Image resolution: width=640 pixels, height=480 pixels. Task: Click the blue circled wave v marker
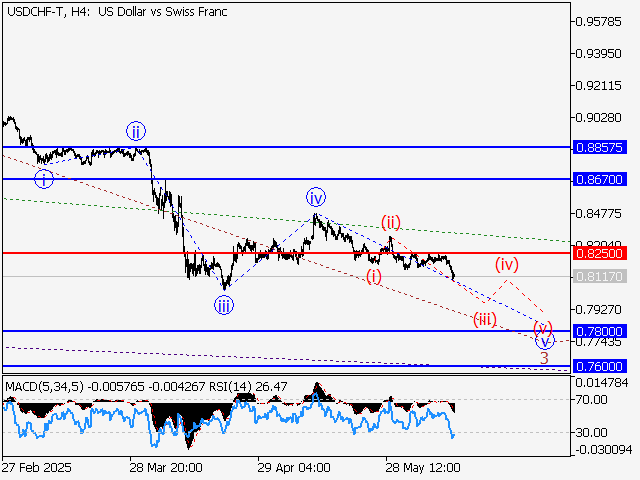point(544,341)
